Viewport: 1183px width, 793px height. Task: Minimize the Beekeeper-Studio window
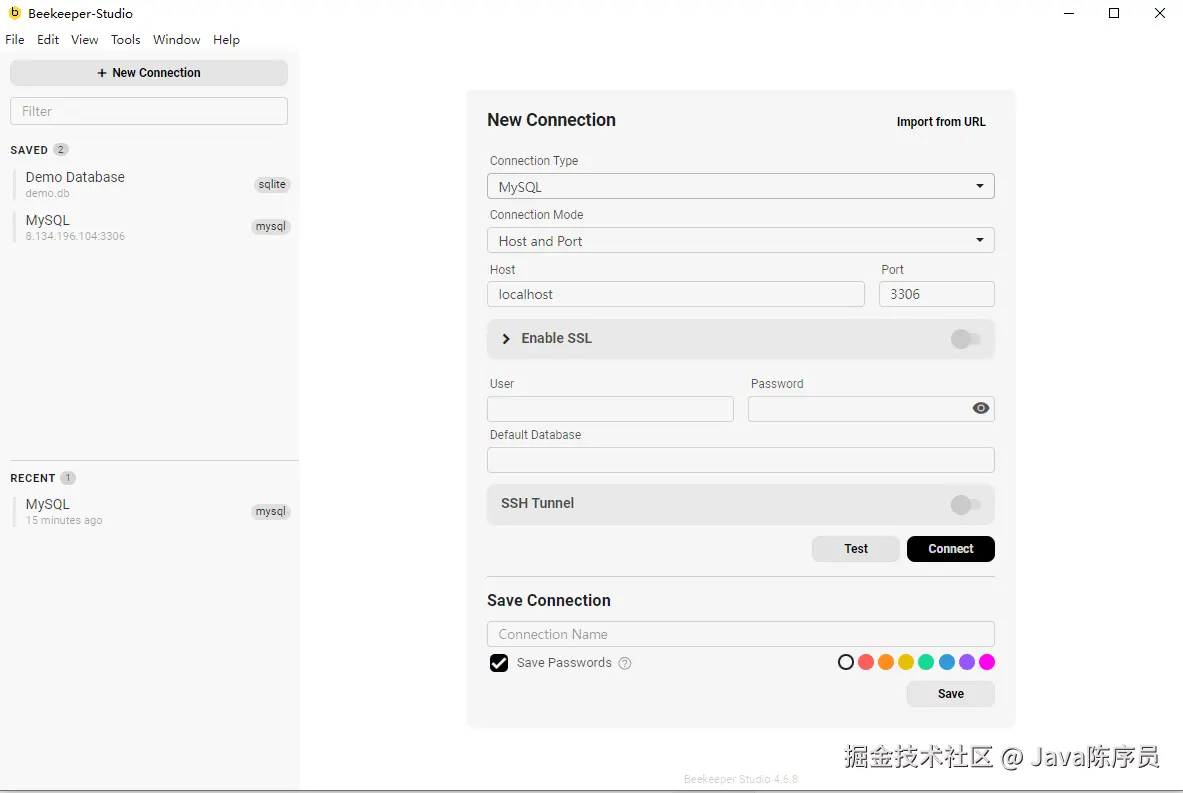(x=1068, y=13)
